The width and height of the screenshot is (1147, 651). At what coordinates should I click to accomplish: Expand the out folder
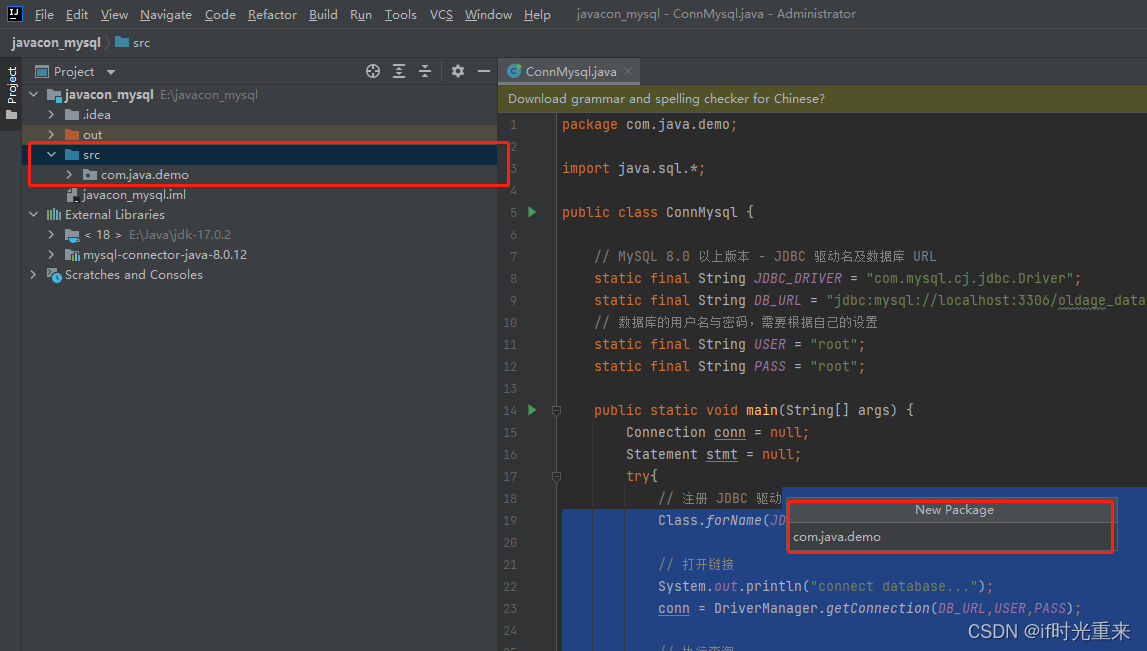pyautogui.click(x=51, y=135)
